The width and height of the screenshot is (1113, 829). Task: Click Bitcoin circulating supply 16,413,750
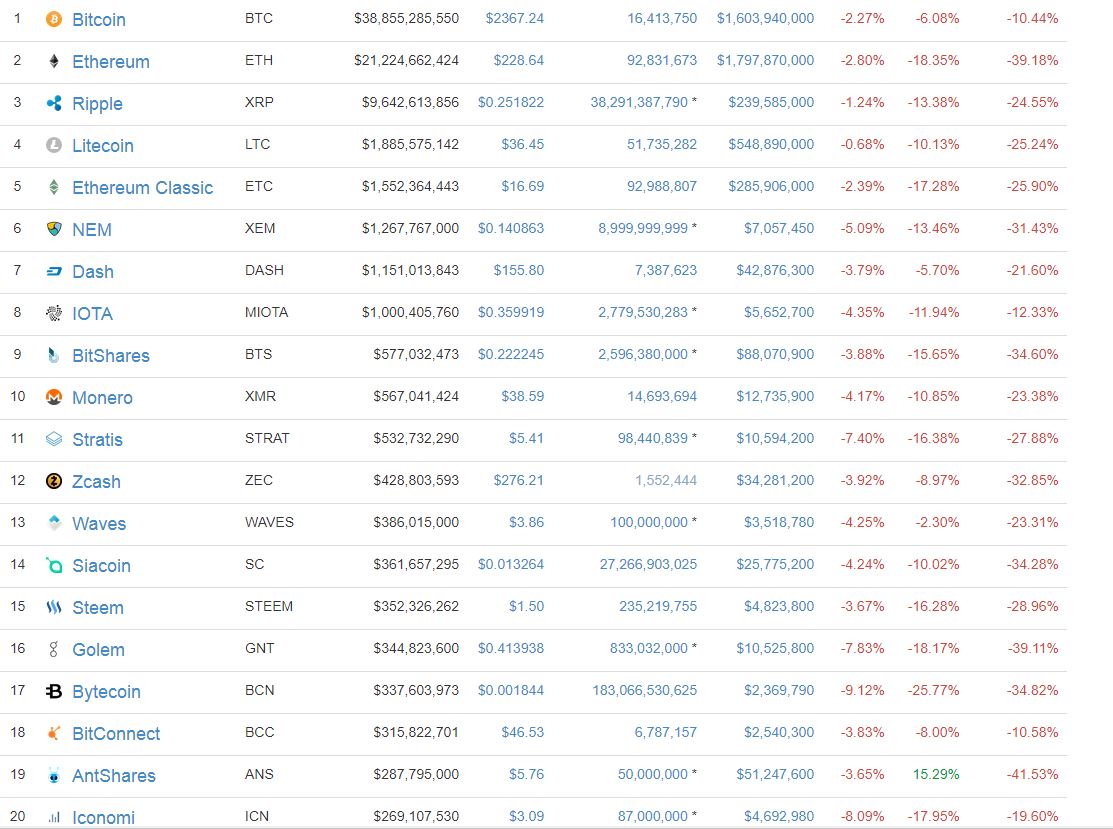[662, 18]
